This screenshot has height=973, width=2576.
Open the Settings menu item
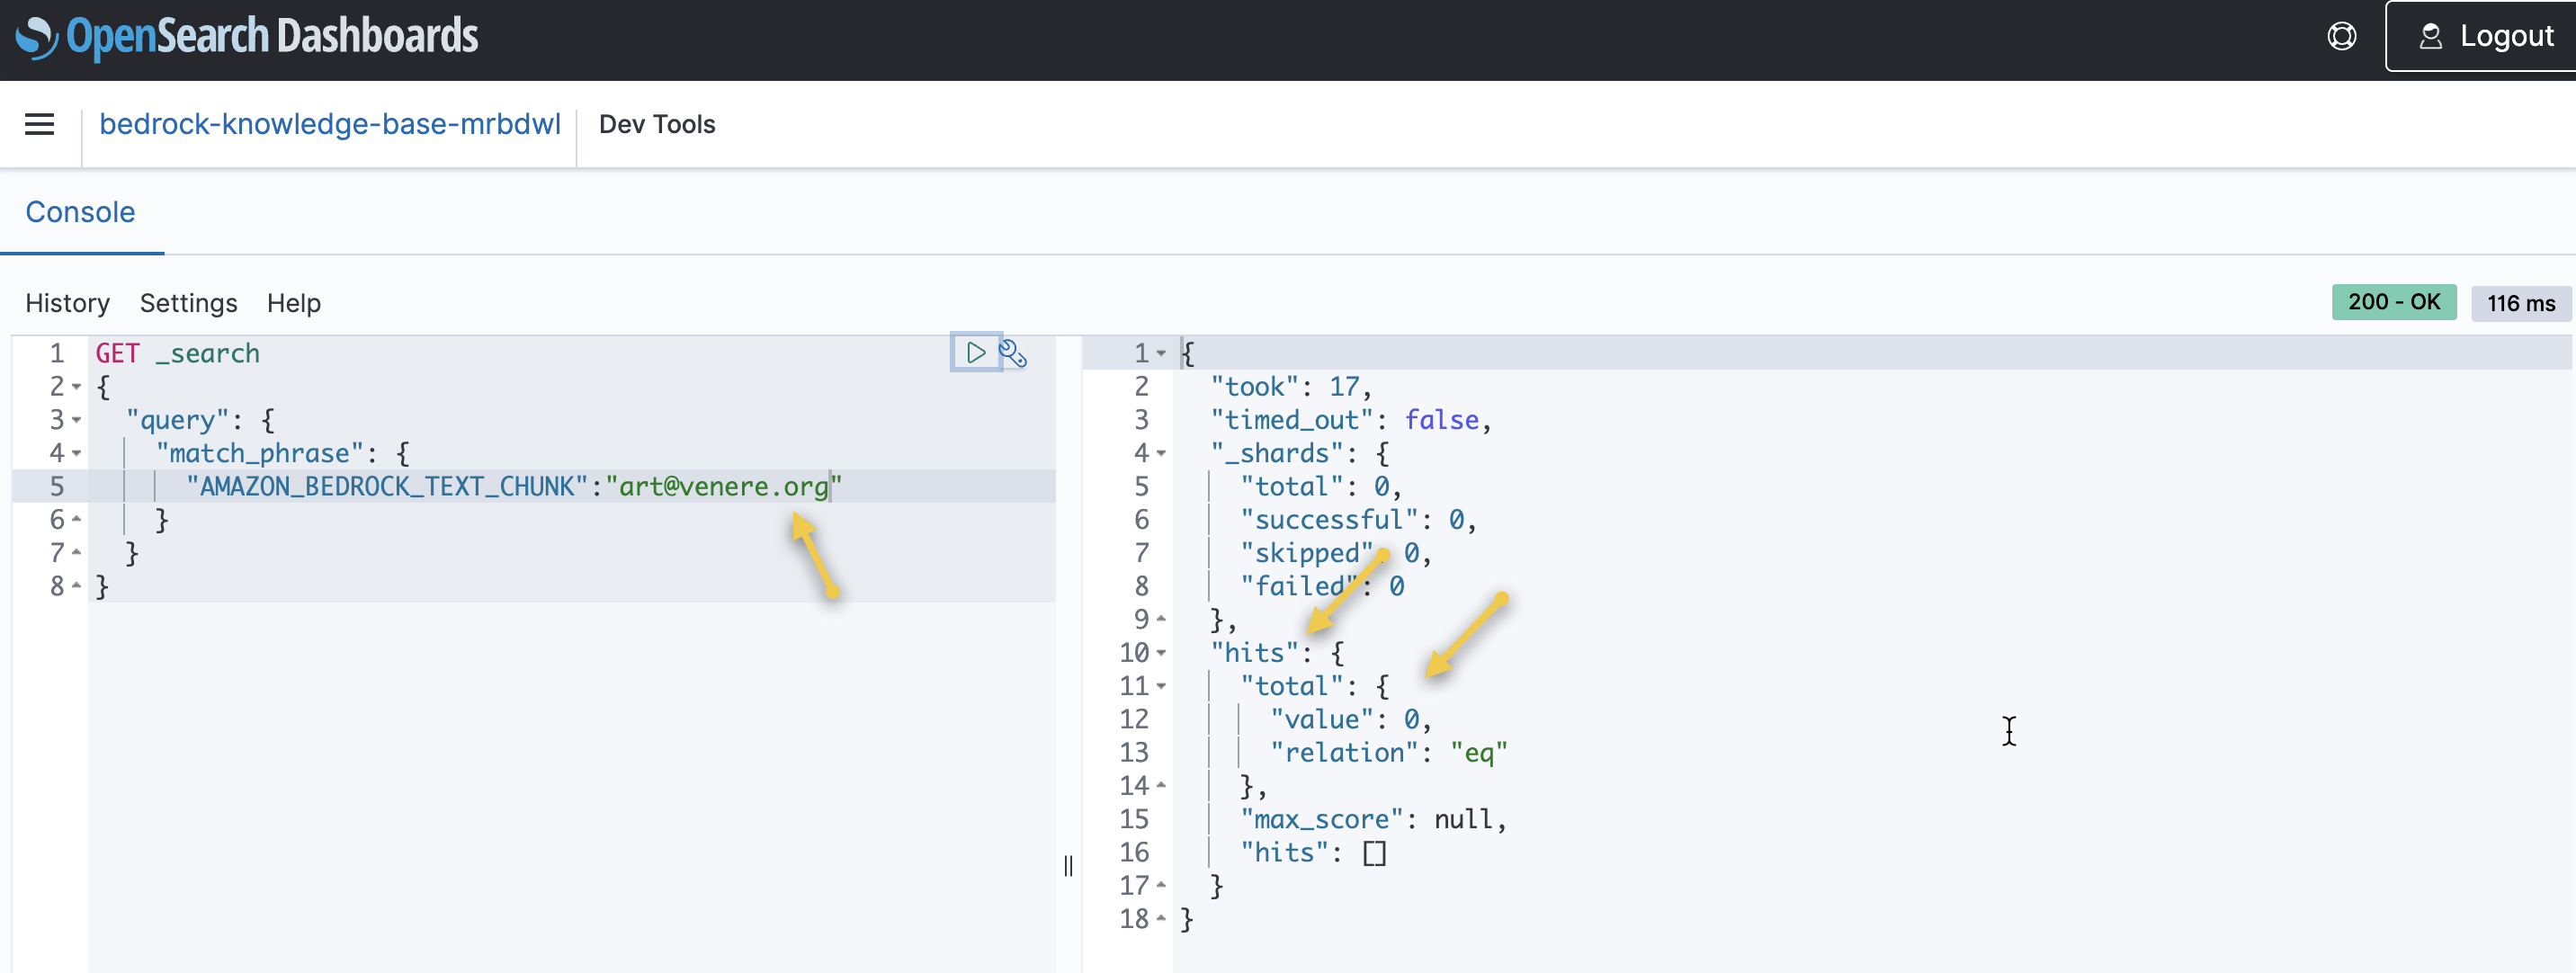coord(188,303)
